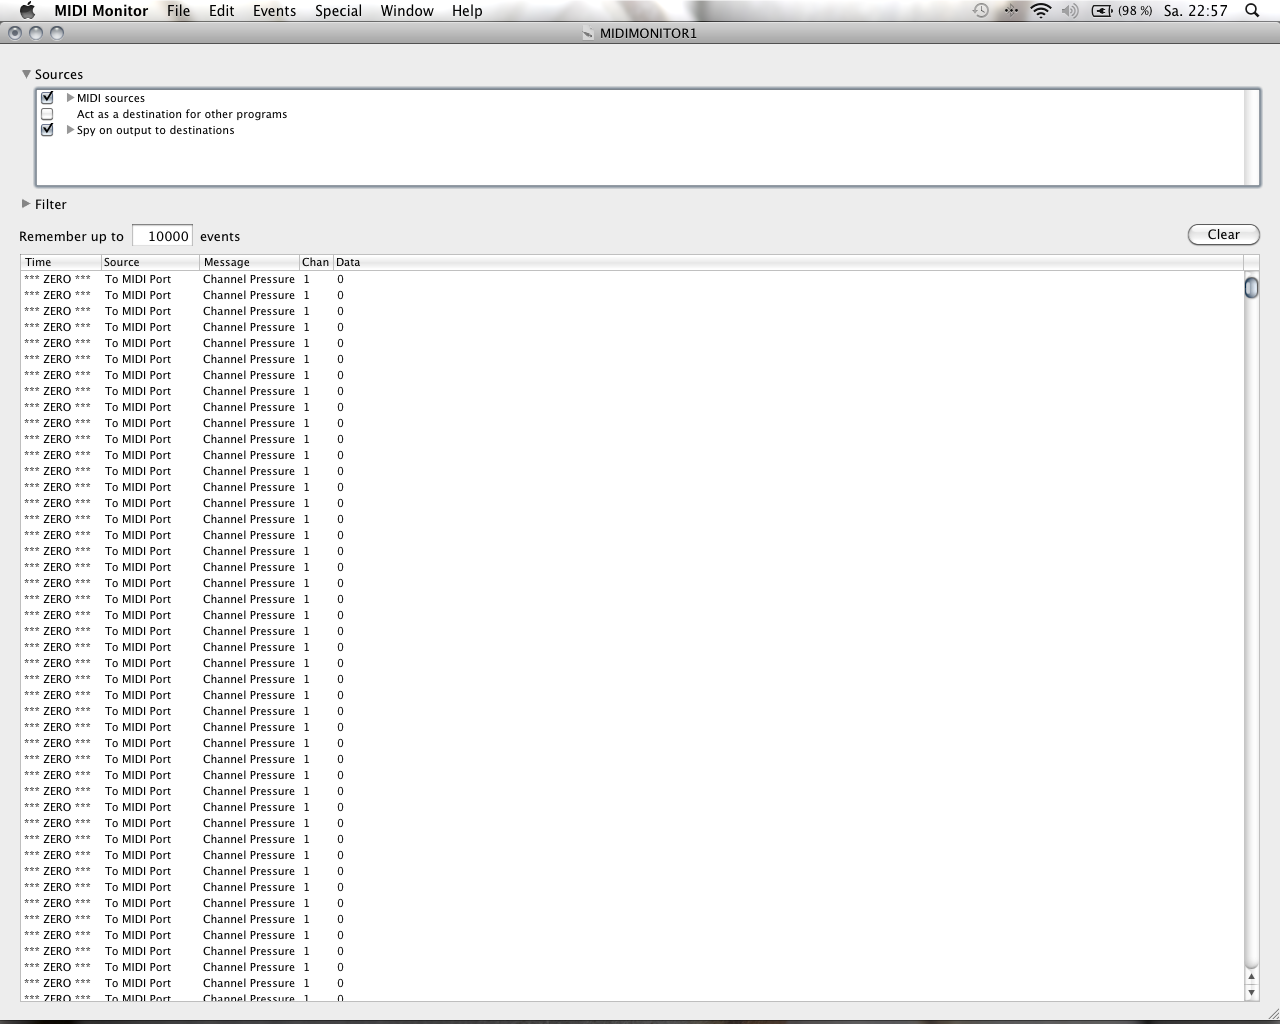Open the Edit menu
The height and width of the screenshot is (1024, 1280).
click(x=222, y=11)
